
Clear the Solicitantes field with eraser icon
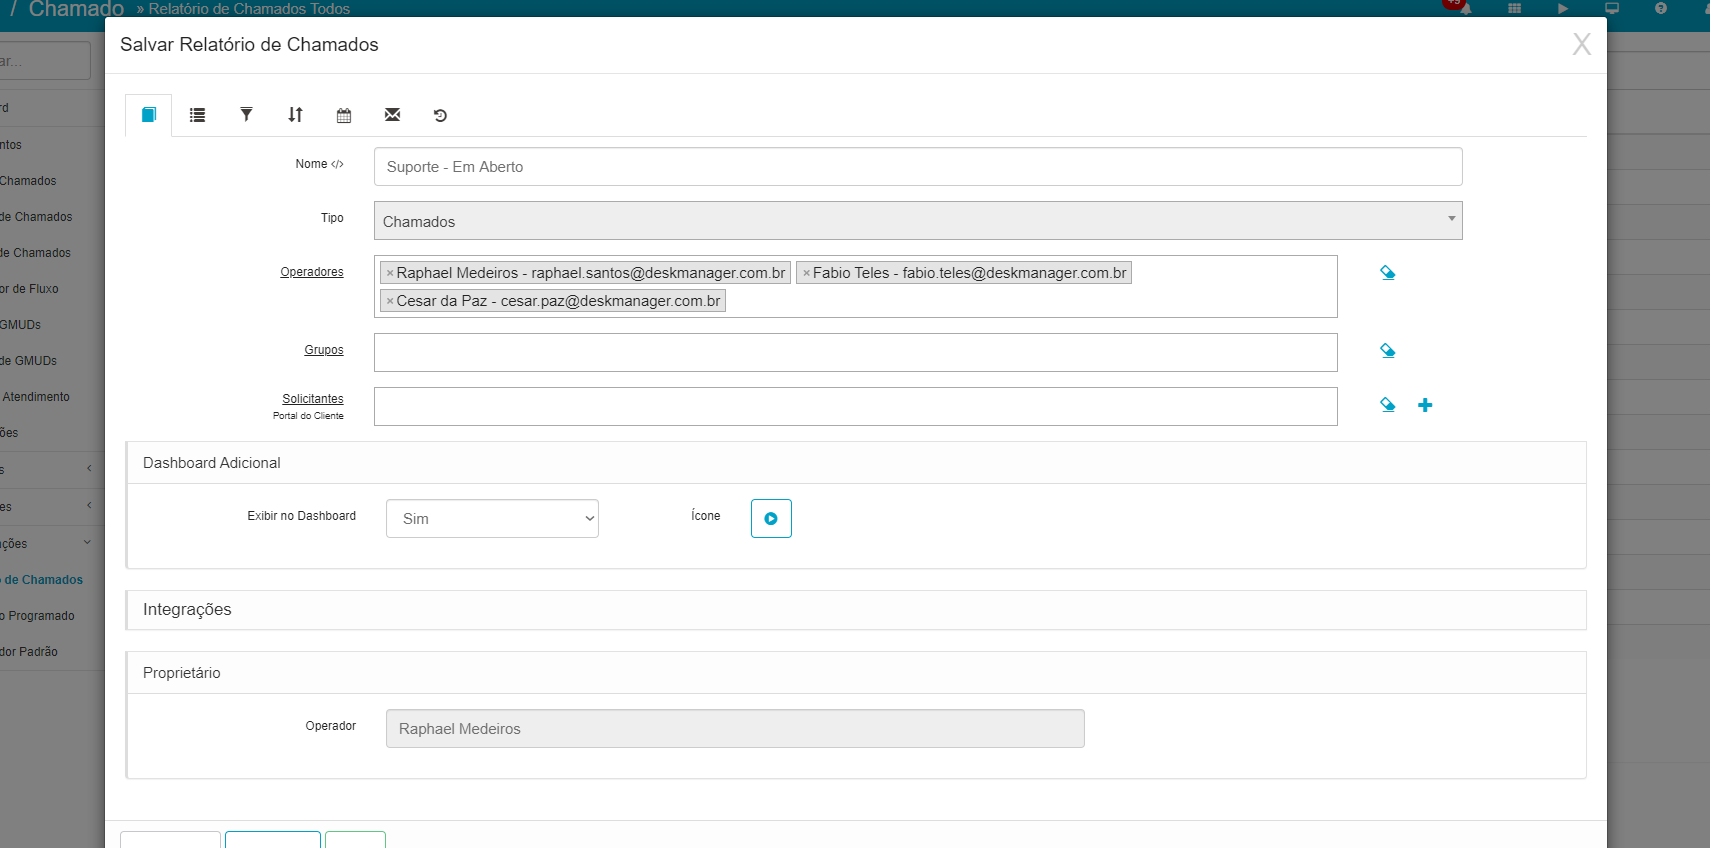click(x=1387, y=405)
